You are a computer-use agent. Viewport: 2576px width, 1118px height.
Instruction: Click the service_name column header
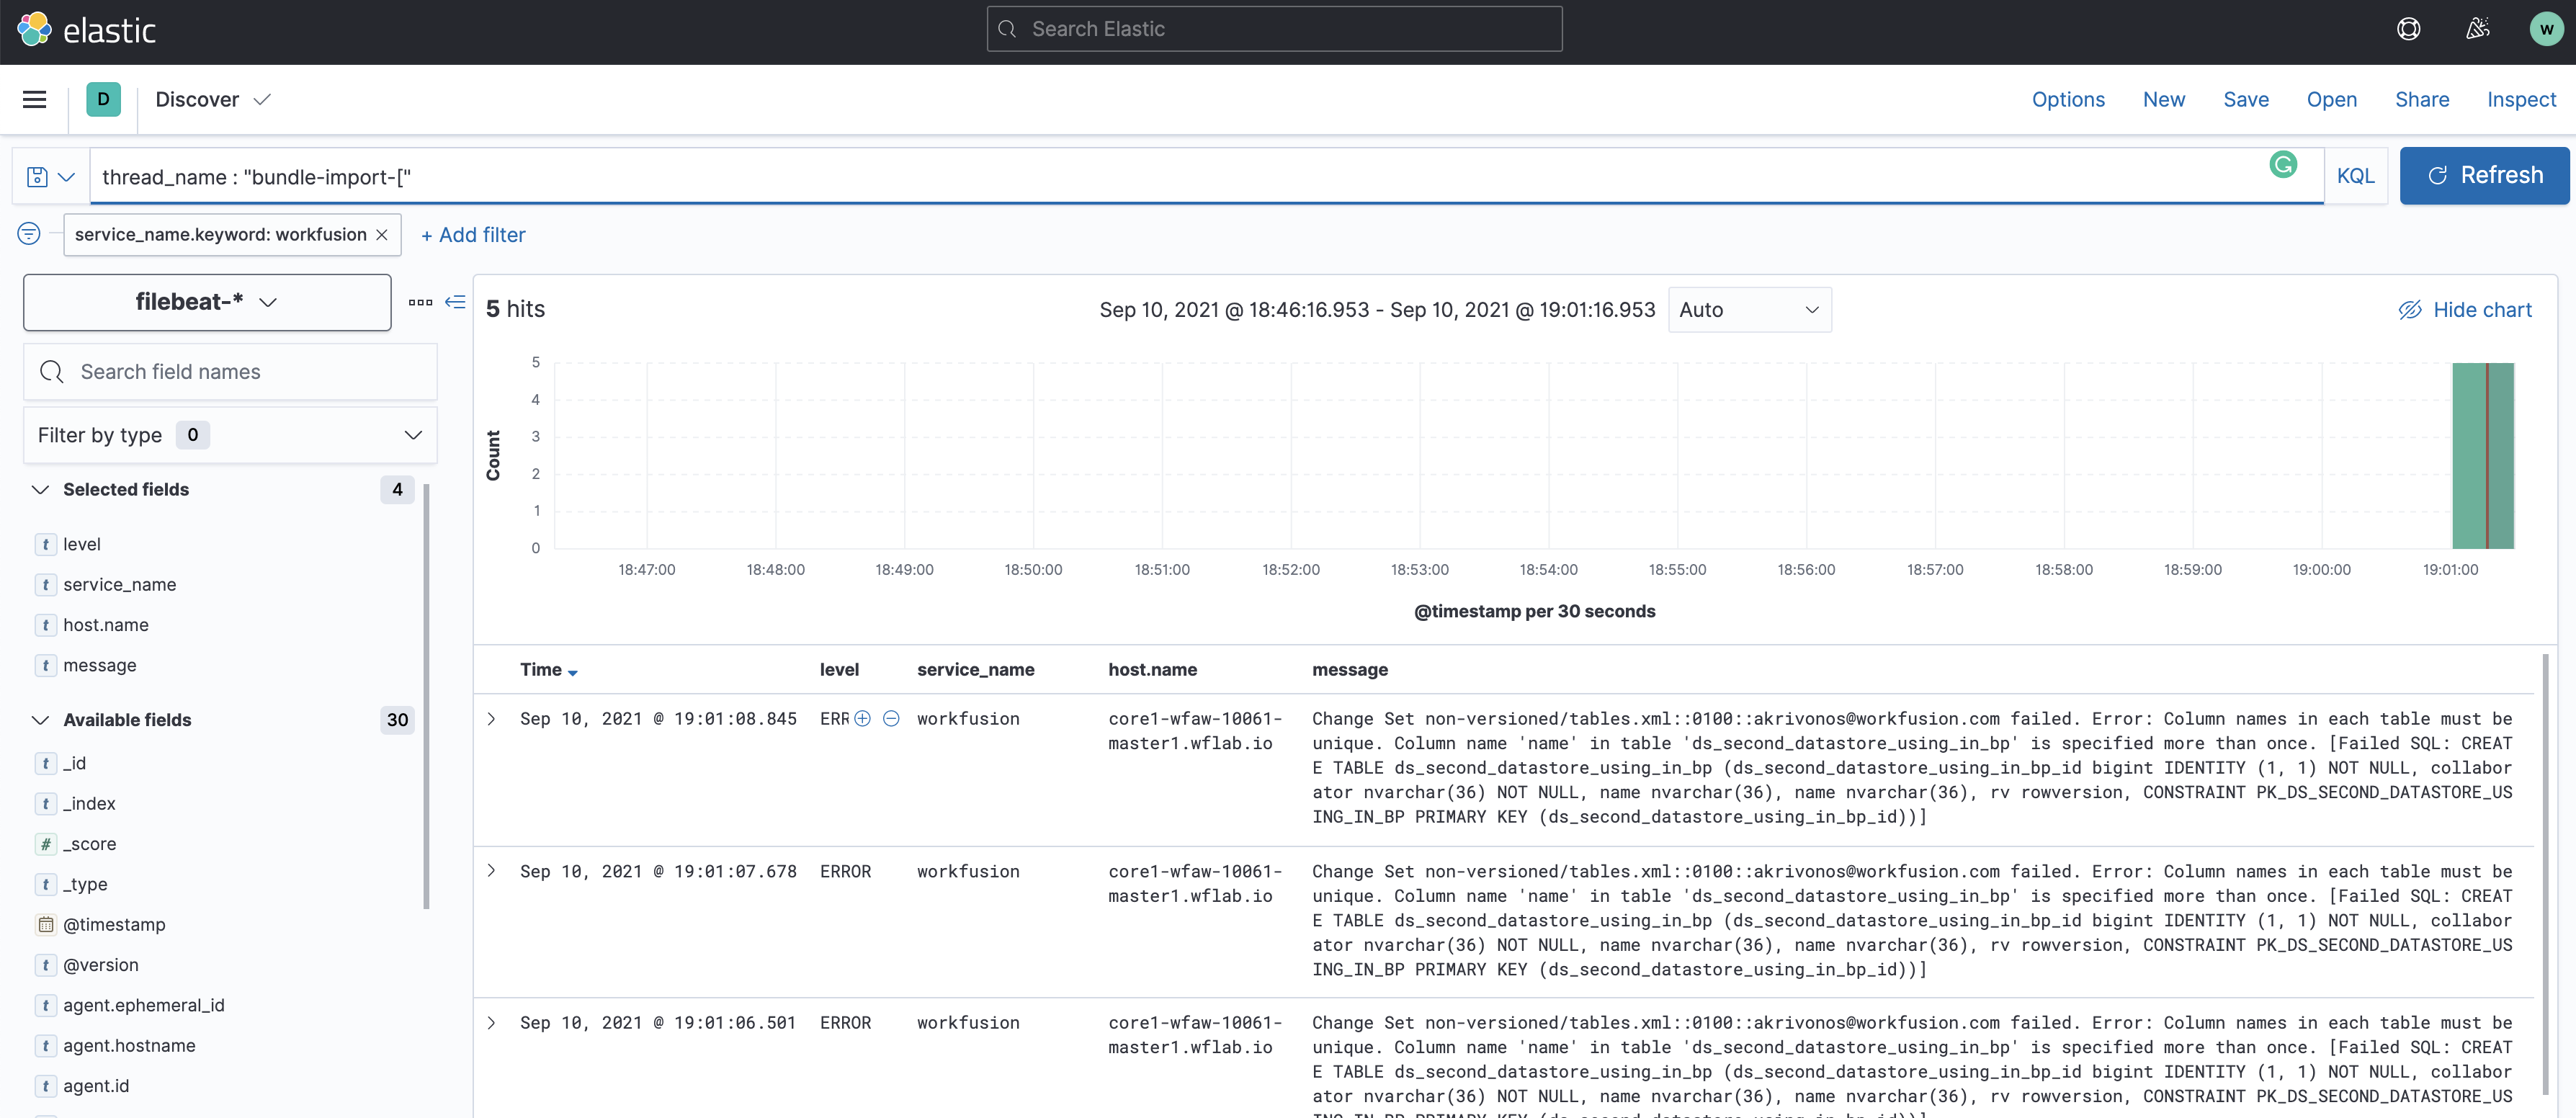(975, 670)
